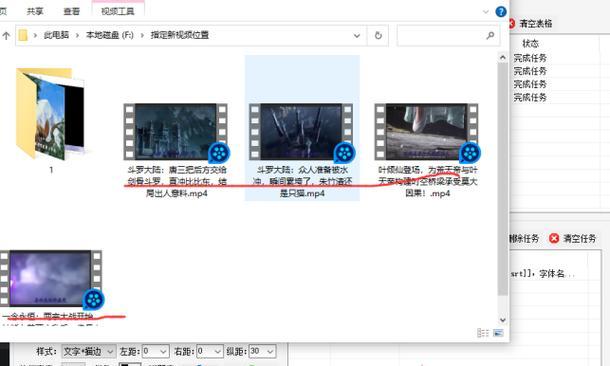Open the 视频工具 ribbon tab
Viewport: 610px width, 366px height.
click(118, 11)
